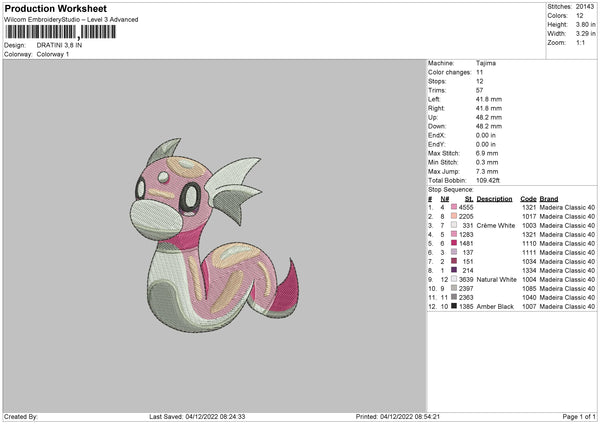This screenshot has width=600, height=424.
Task: Click the Brand column header
Action: pyautogui.click(x=549, y=199)
